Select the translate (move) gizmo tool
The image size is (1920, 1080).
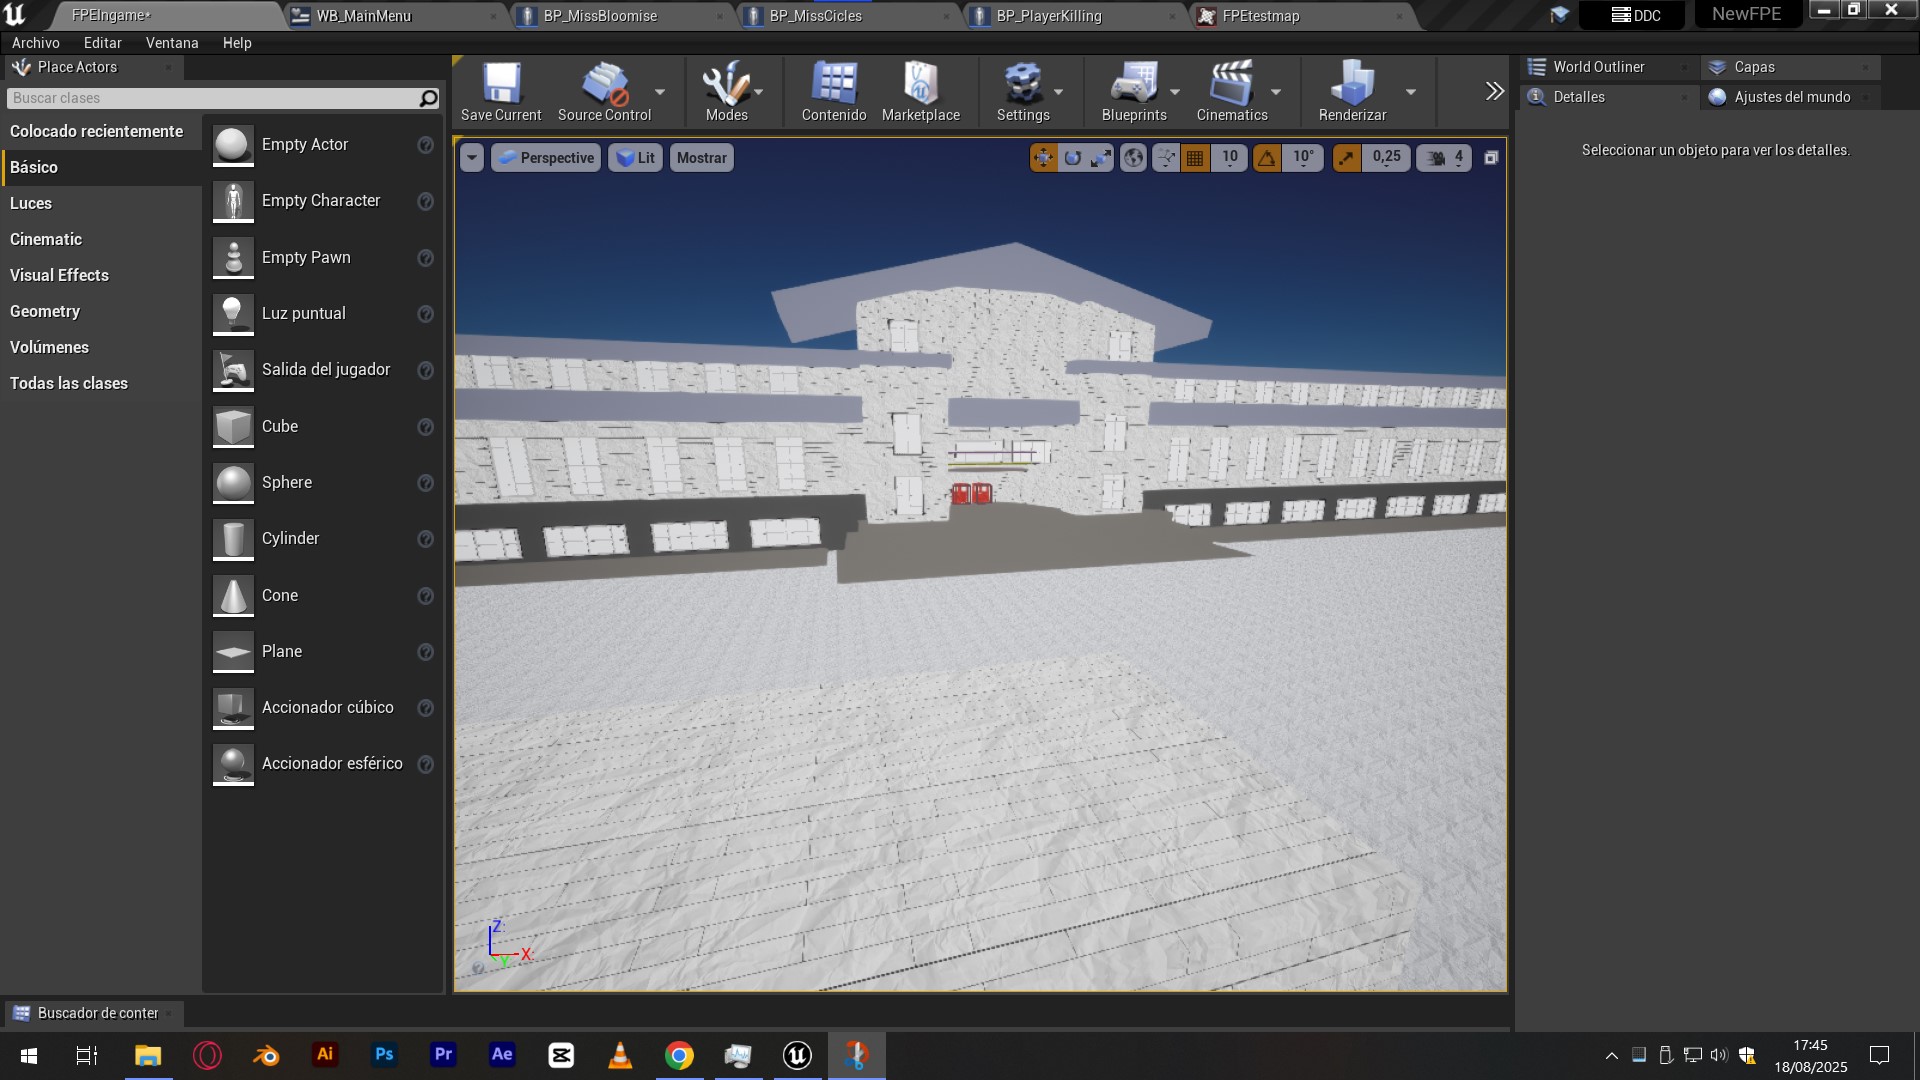click(x=1043, y=158)
